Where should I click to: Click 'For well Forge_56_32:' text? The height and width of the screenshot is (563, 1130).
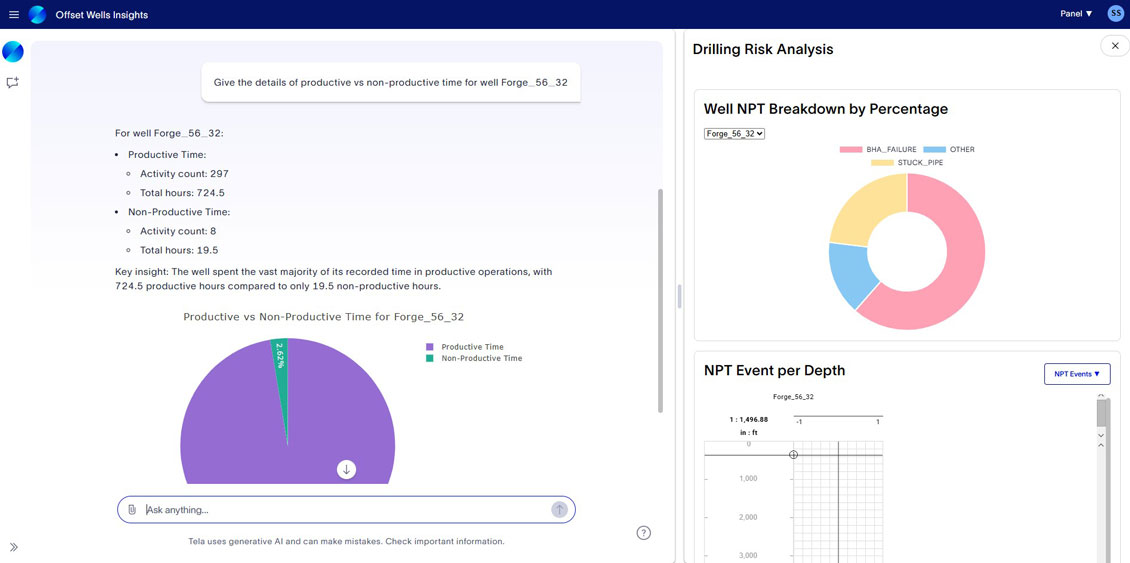[169, 133]
